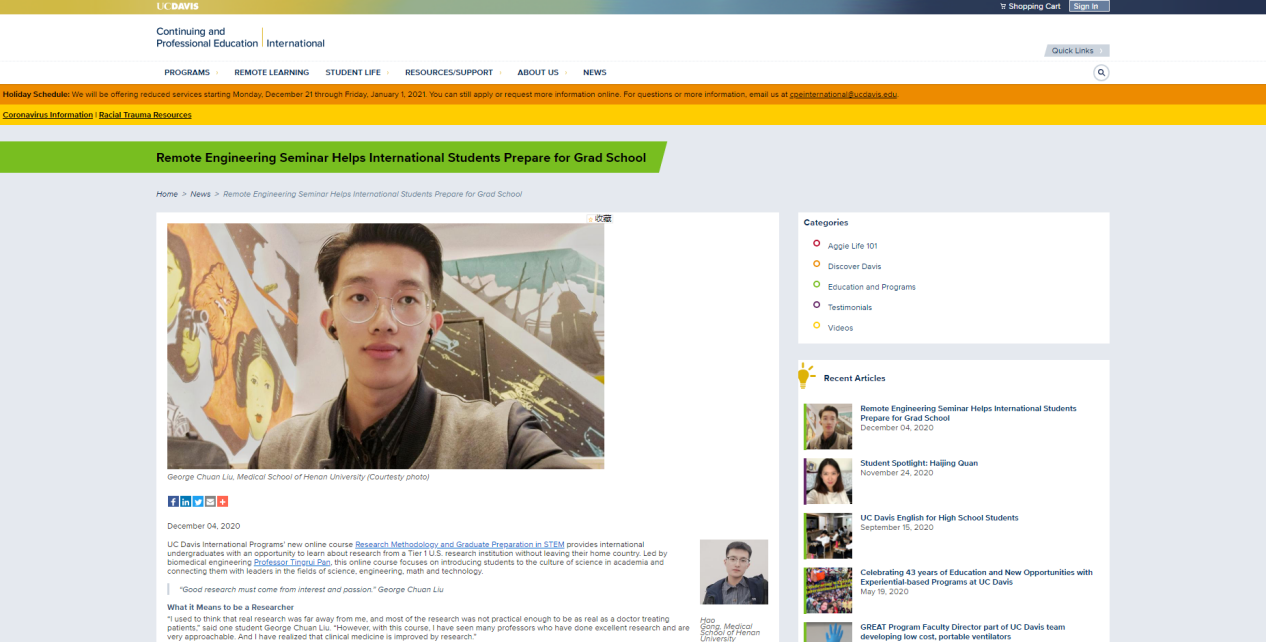This screenshot has height=642, width=1266.
Task: Select the Aggie Life 101 category
Action: (852, 246)
